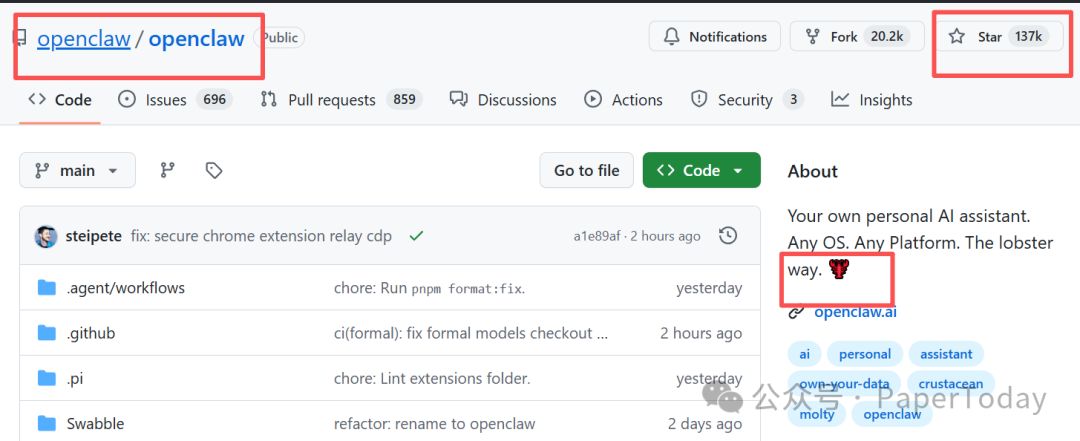Click folder icon beside Swabble
Screen dimensions: 1080x441
point(46,423)
